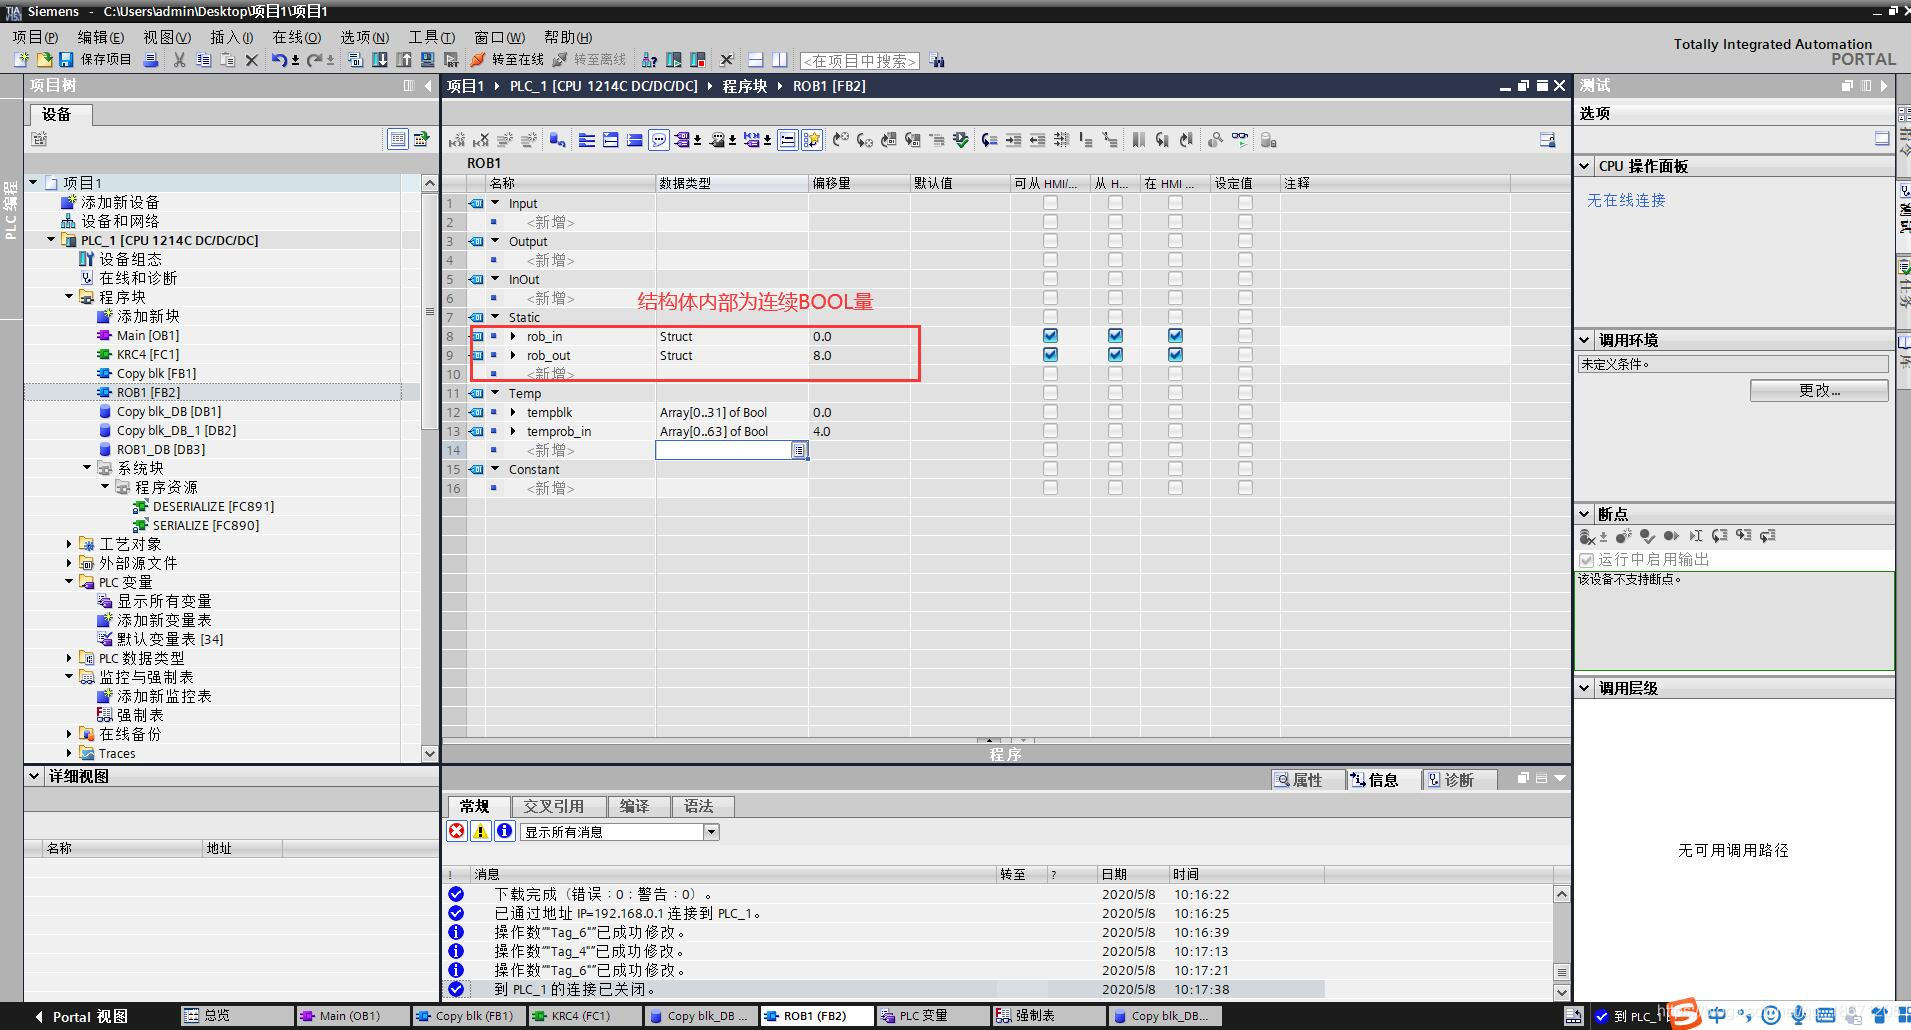The height and width of the screenshot is (1030, 1911).
Task: Click the monitoring glasses icon in block toolbar
Action: (x=1240, y=140)
